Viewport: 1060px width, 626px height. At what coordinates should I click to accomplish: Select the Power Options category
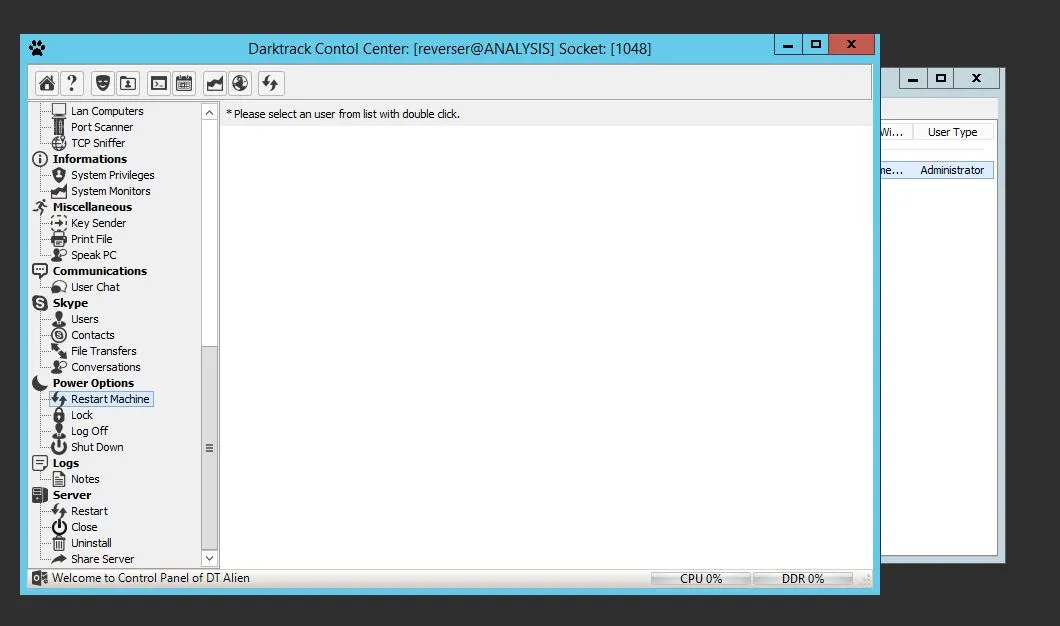click(93, 383)
